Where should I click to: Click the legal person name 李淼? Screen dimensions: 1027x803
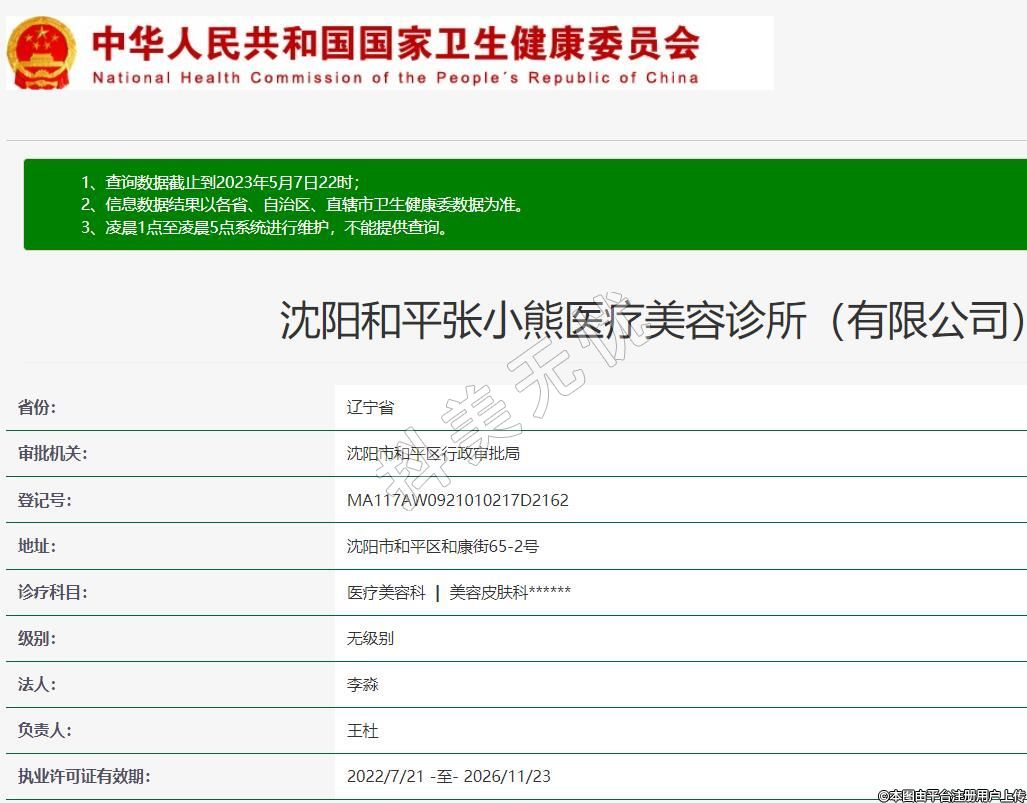coord(362,685)
